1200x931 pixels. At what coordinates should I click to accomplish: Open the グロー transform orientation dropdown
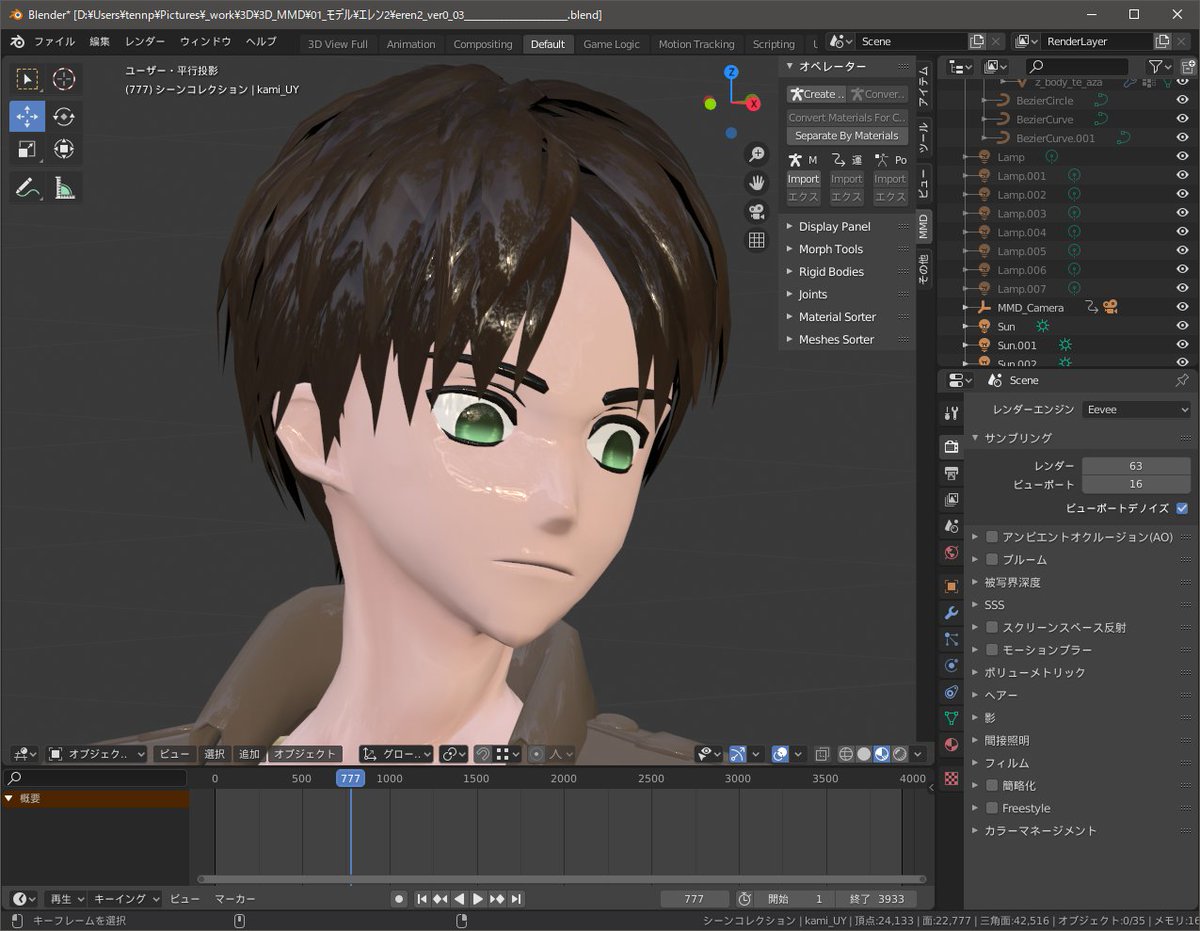point(397,754)
